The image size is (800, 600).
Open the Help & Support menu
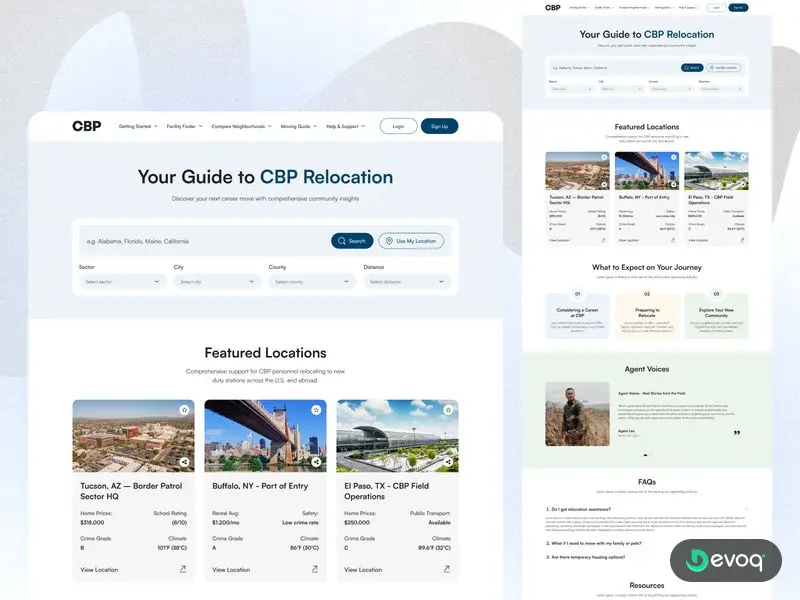point(345,126)
